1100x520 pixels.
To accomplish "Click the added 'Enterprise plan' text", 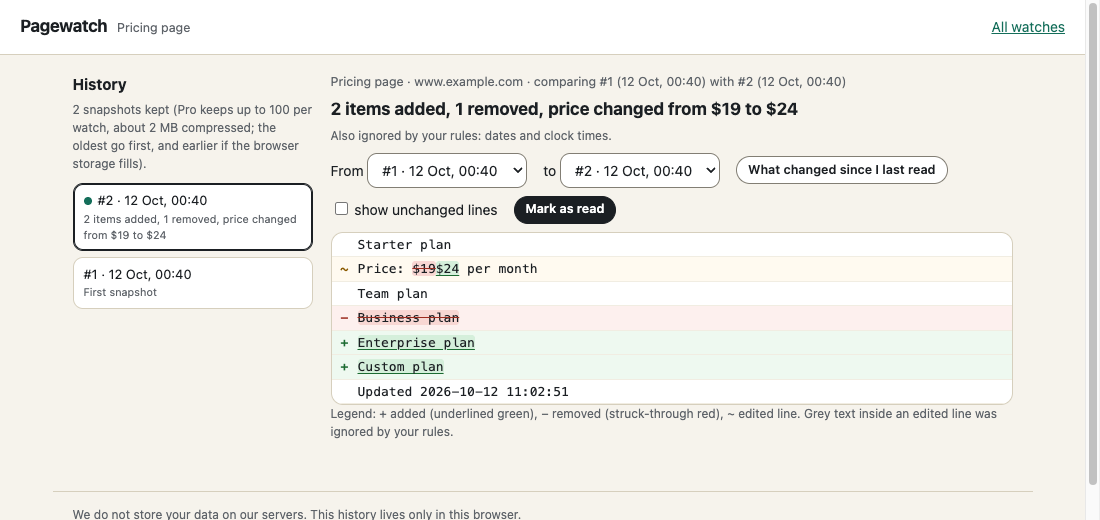I will coord(416,342).
